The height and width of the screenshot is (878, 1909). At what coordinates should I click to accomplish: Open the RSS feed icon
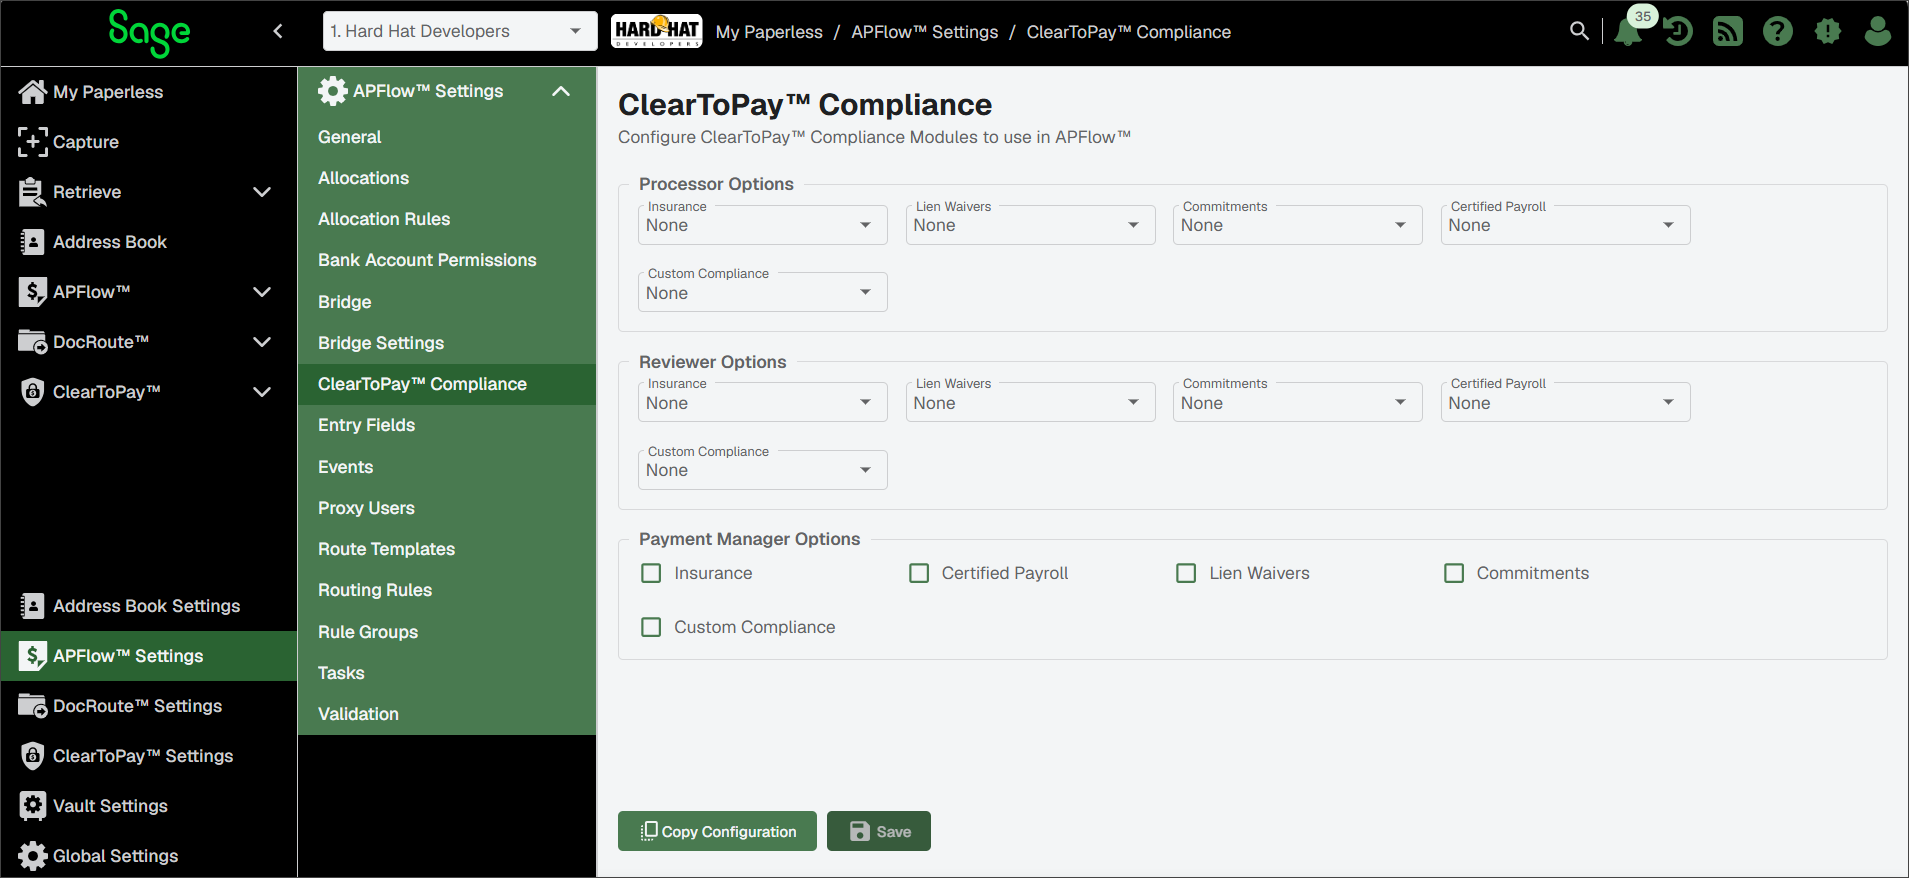[1728, 31]
